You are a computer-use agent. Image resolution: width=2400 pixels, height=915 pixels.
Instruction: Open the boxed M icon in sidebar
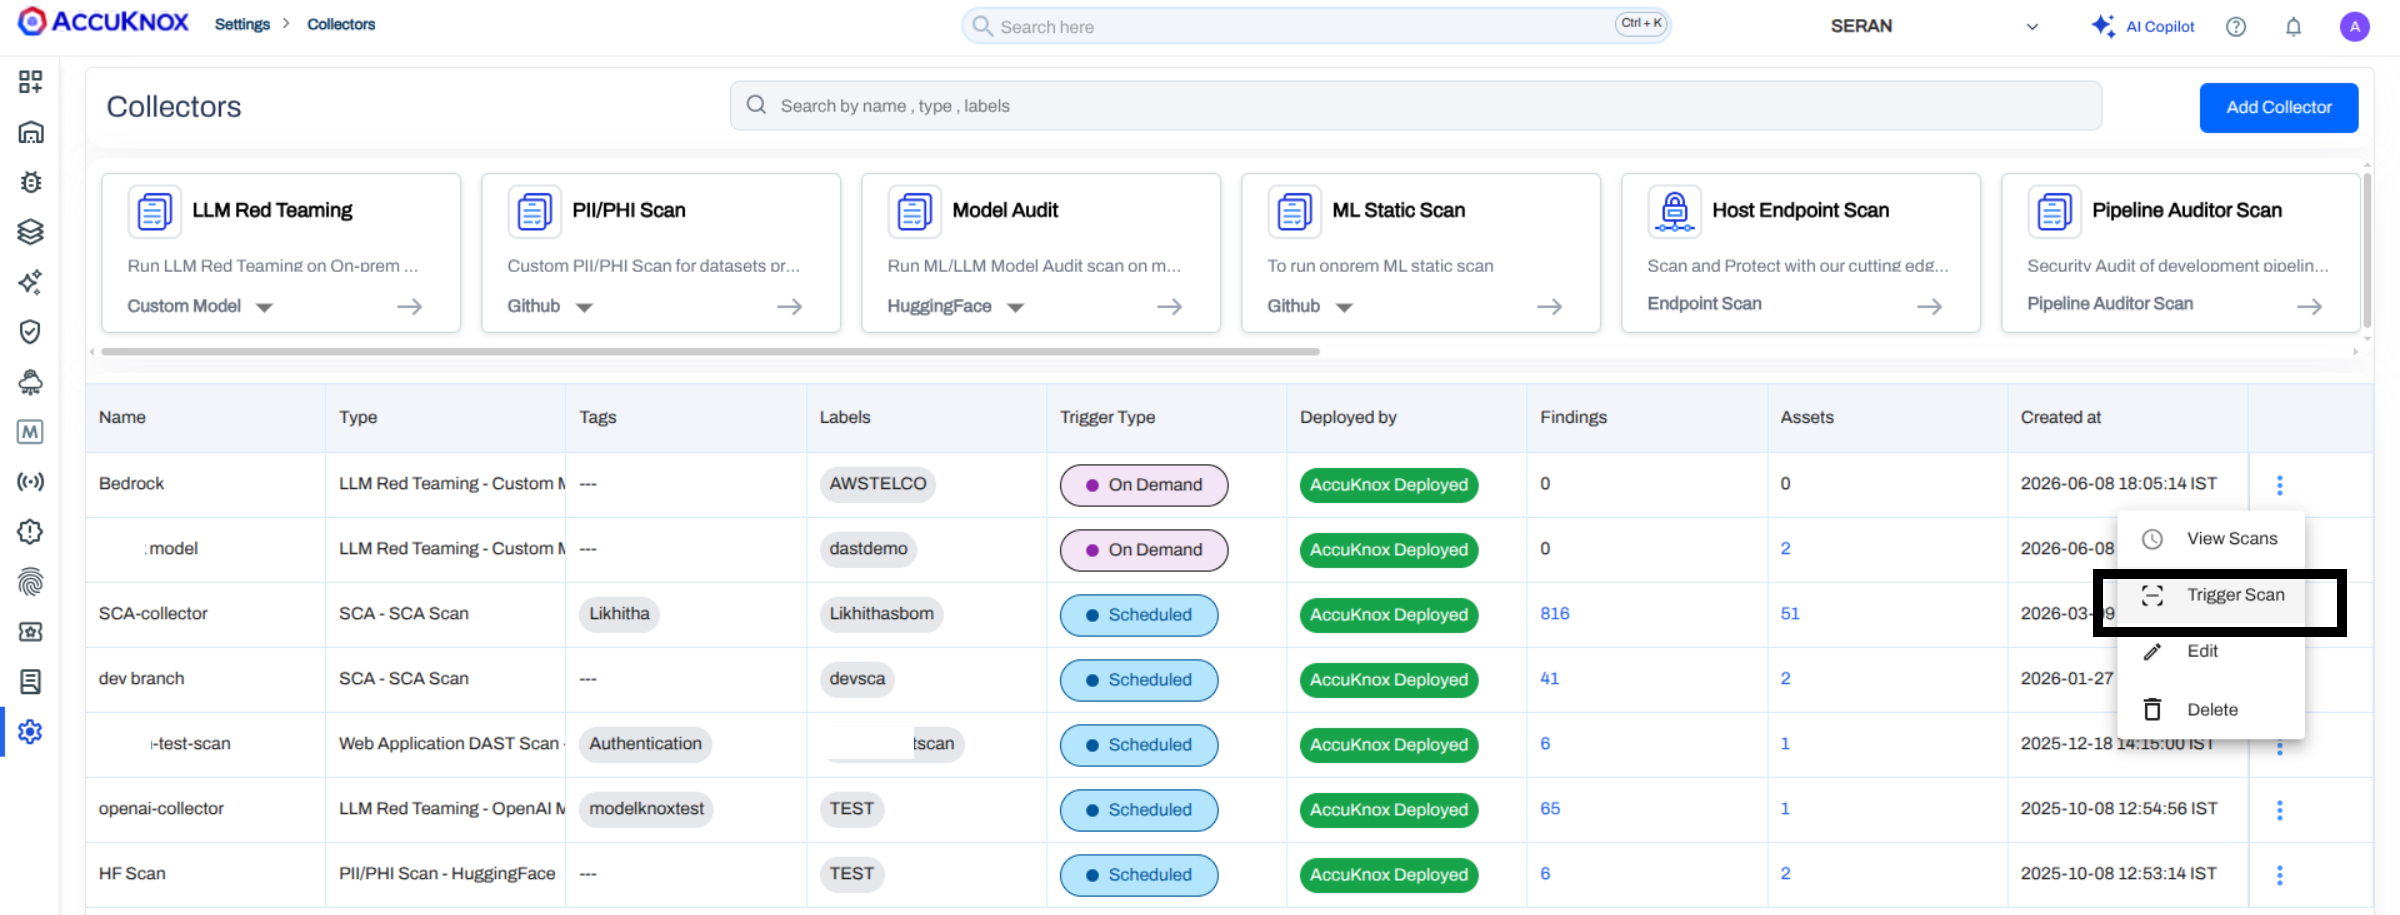click(x=30, y=432)
